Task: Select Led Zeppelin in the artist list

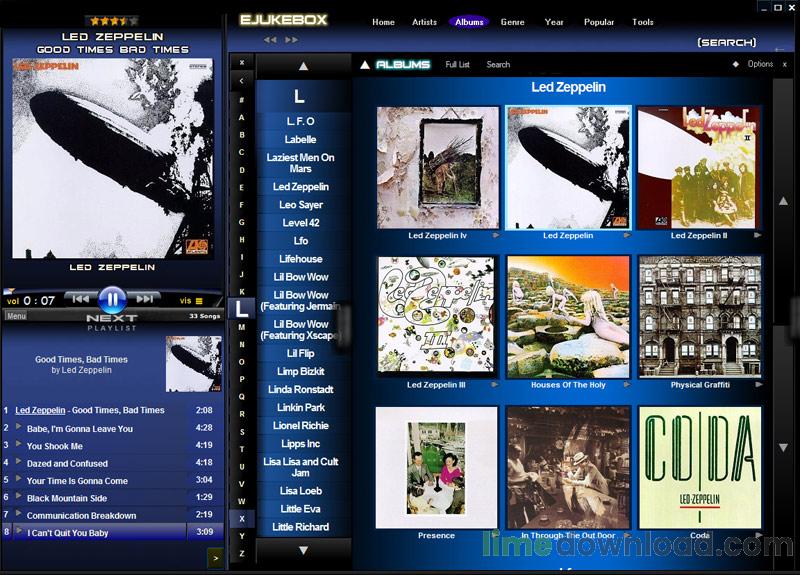Action: 301,187
